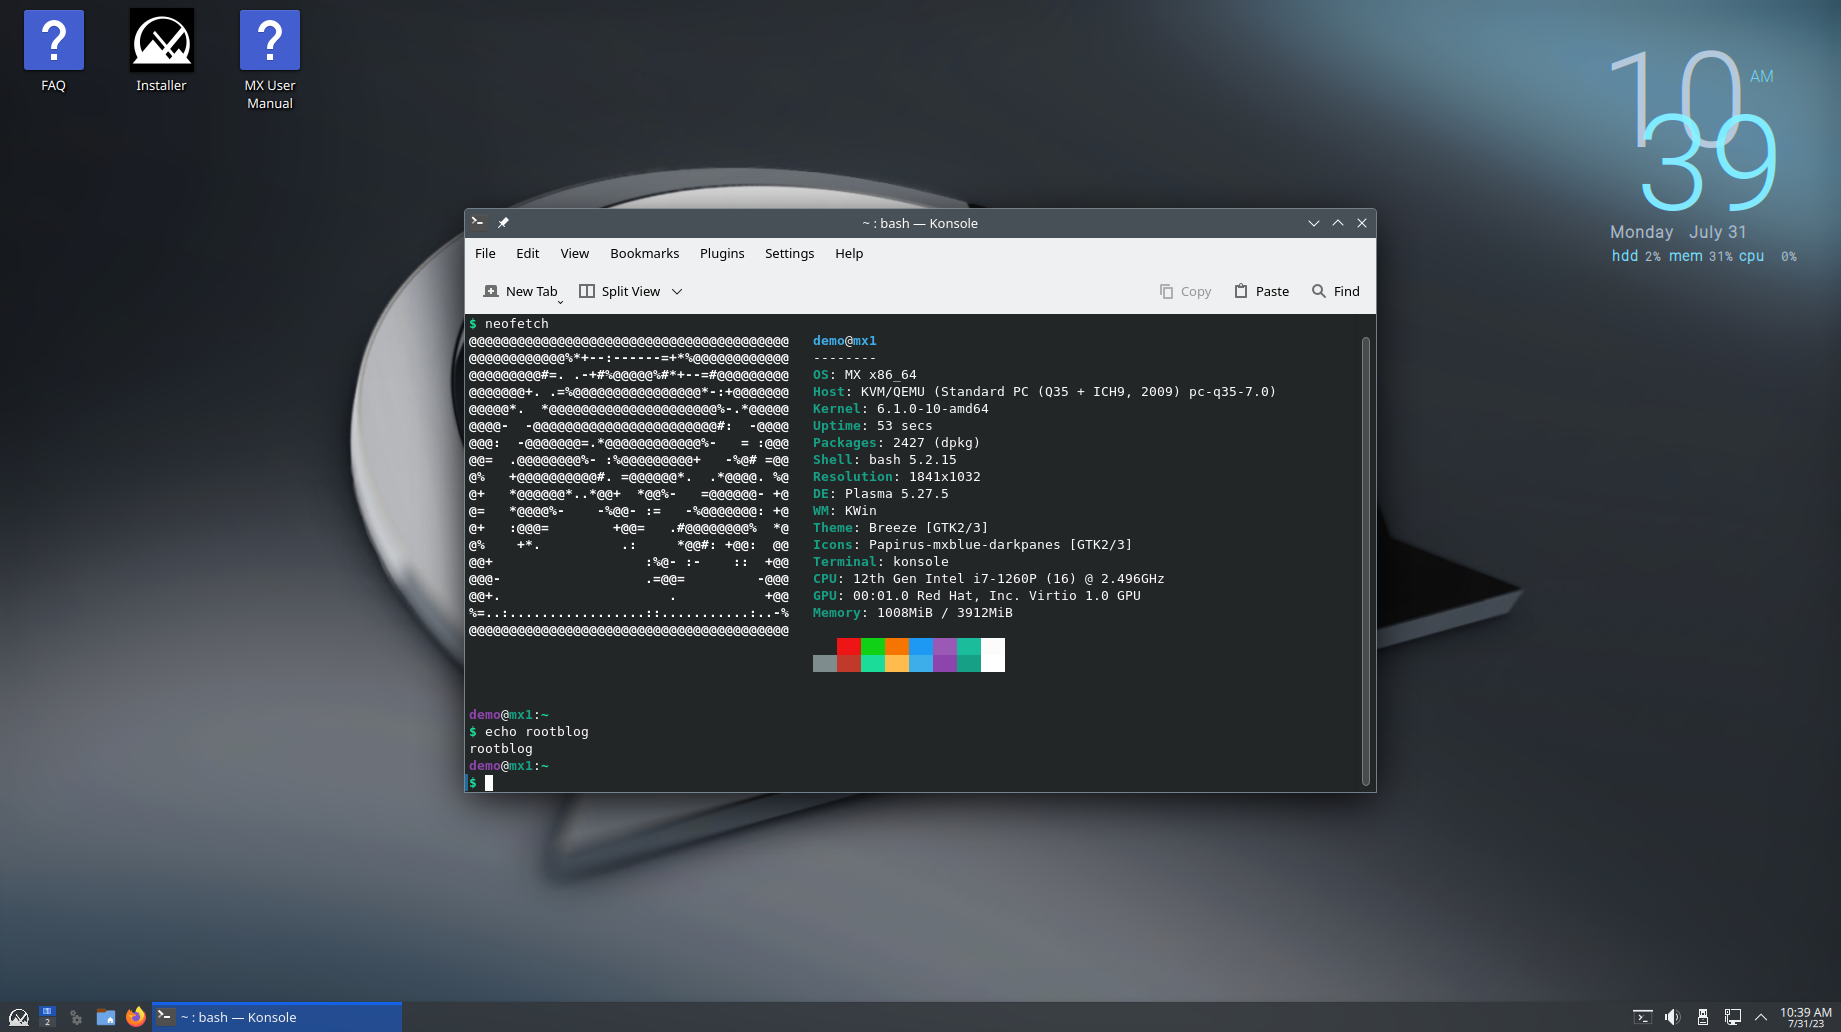Open the Settings menu in Konsole
The width and height of the screenshot is (1841, 1032).
[789, 253]
